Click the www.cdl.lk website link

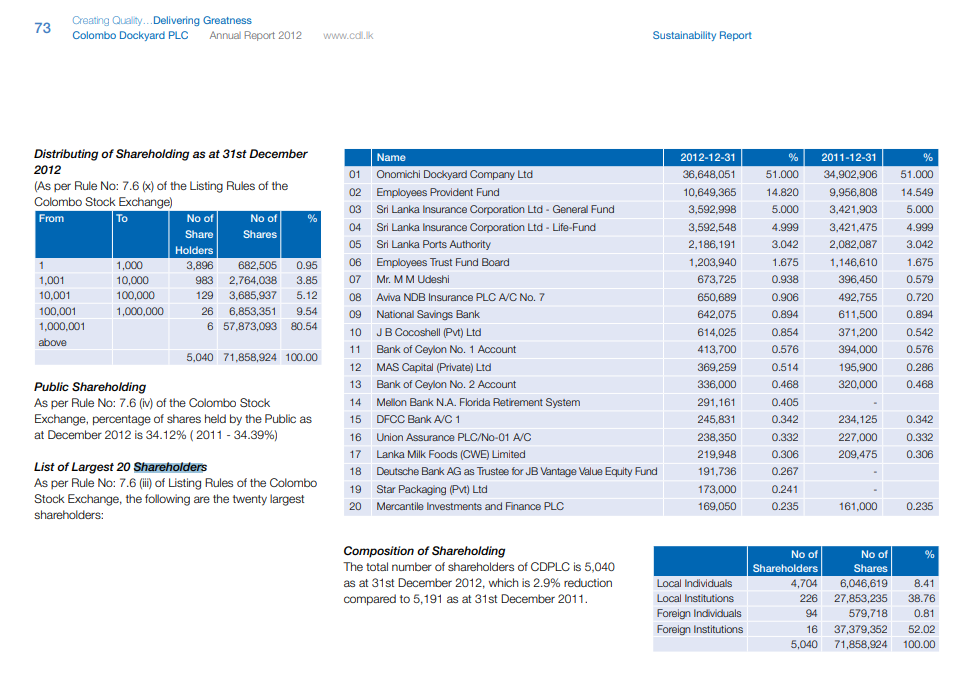pos(348,35)
